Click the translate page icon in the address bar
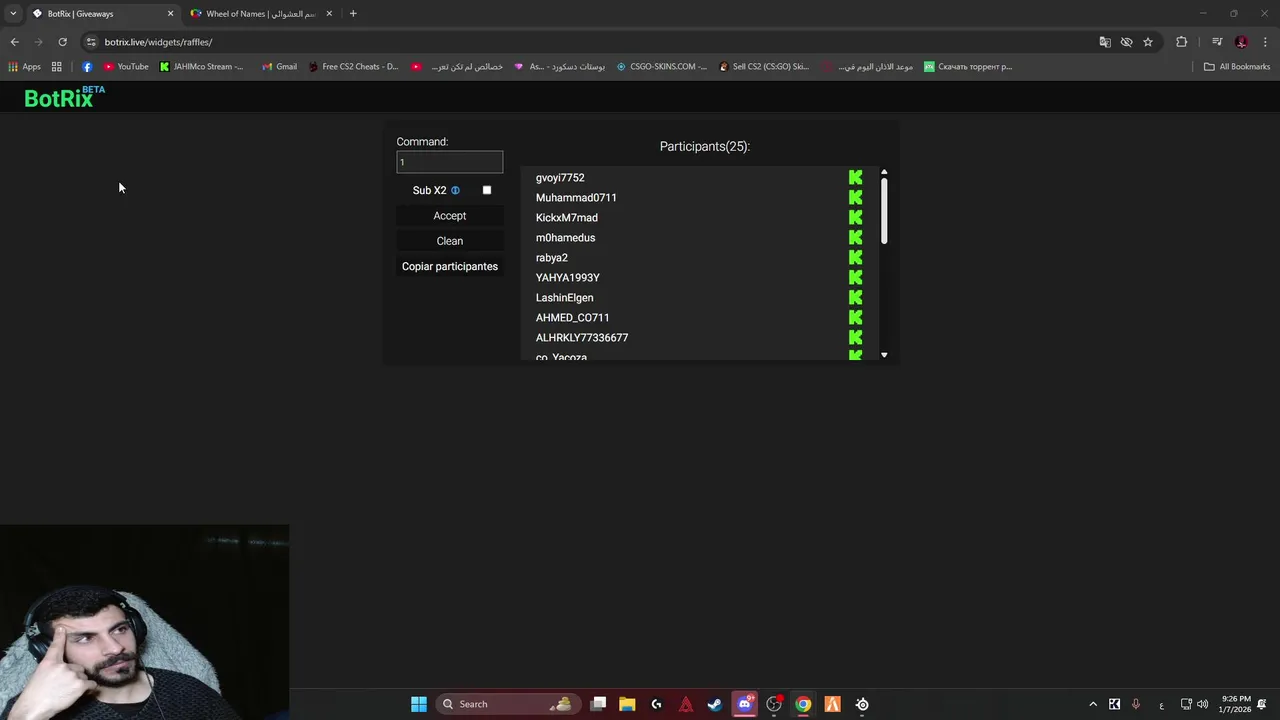The image size is (1280, 720). pyautogui.click(x=1105, y=42)
